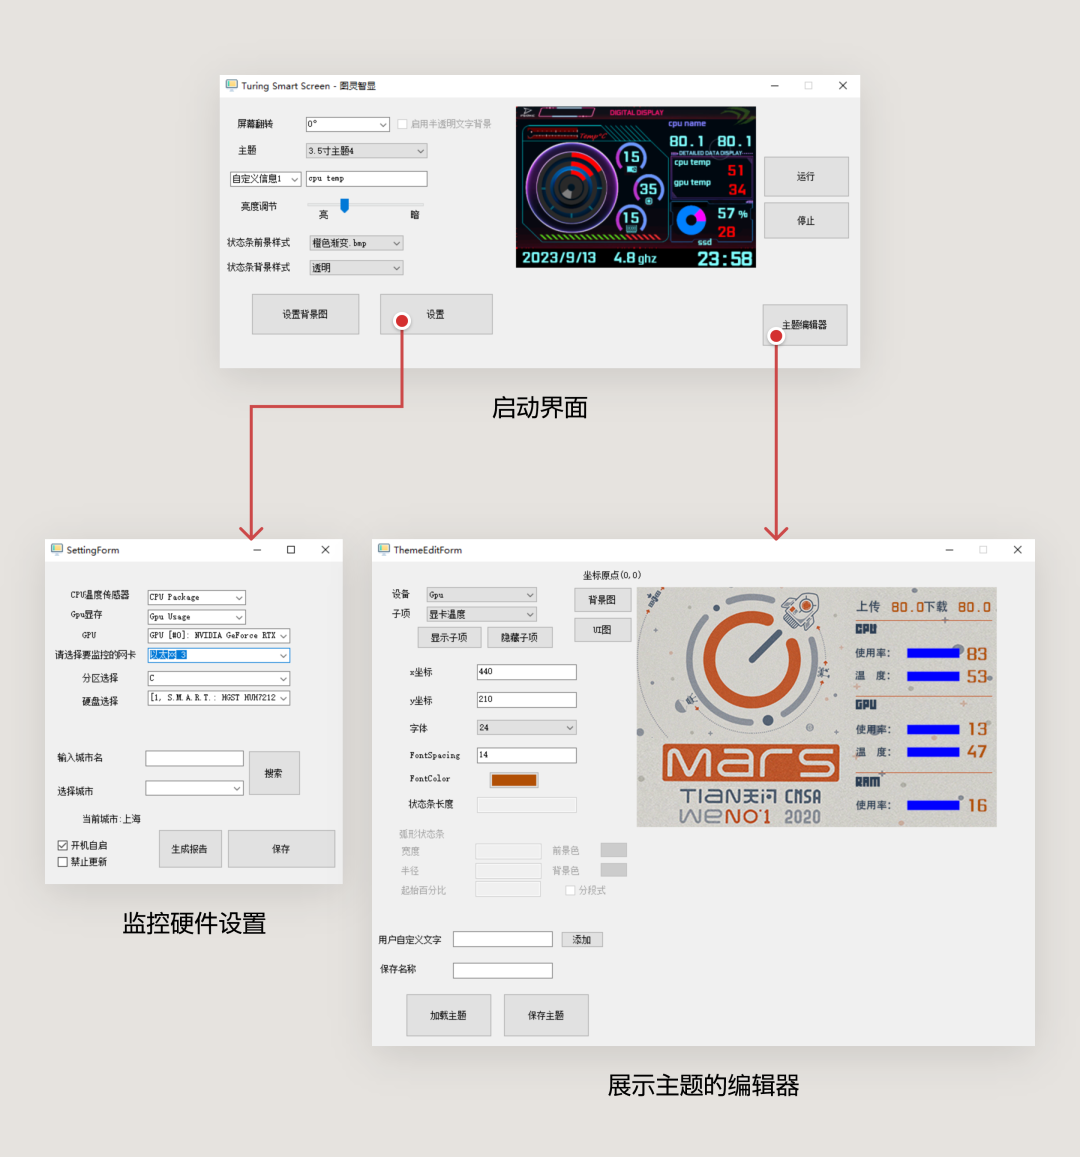Click the blue donut chart in the screen preview
1080x1157 pixels.
point(691,220)
